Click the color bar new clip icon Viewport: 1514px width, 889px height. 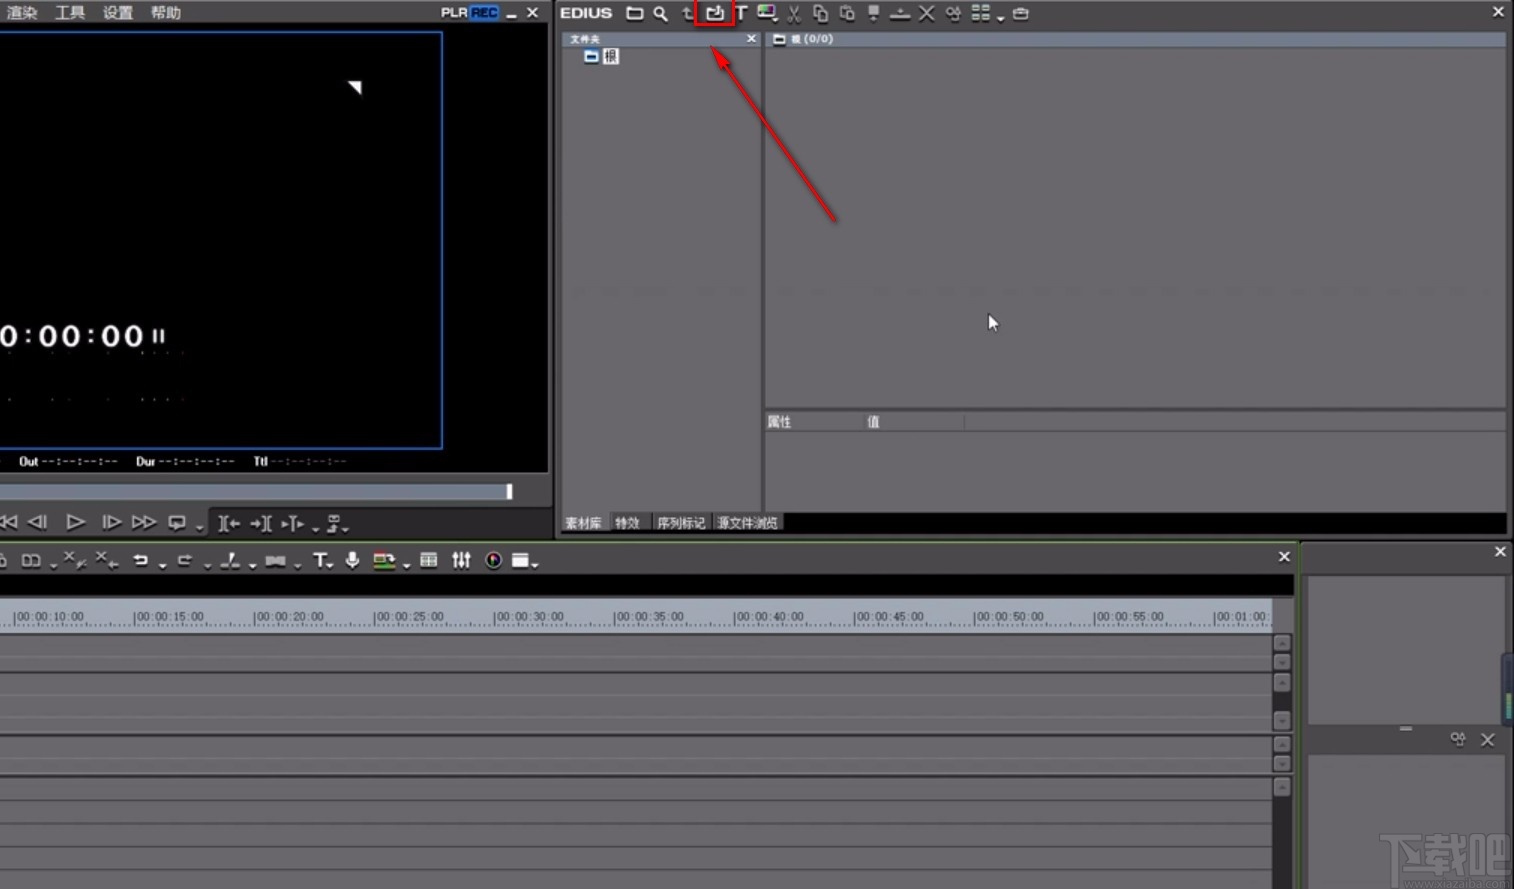[x=767, y=13]
